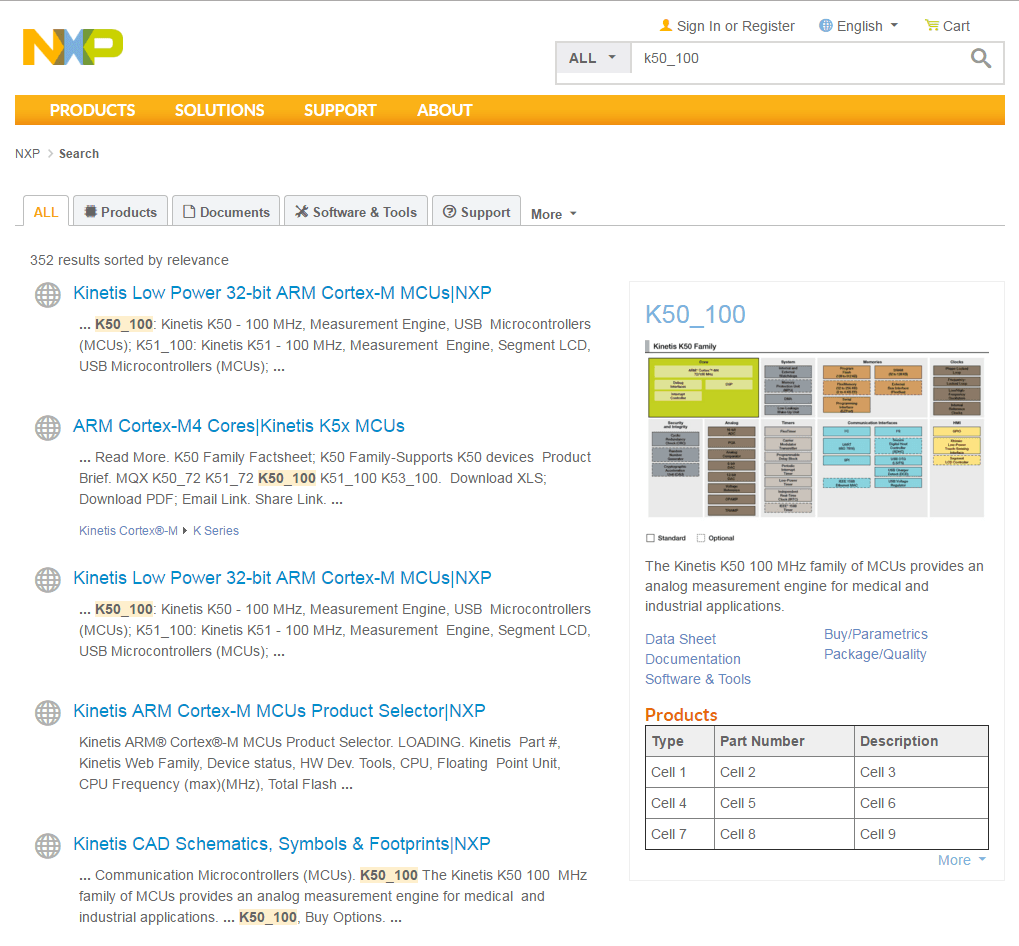Viewport: 1019px width, 946px height.
Task: Click '352 results sorted by relevance' text
Action: tap(129, 261)
